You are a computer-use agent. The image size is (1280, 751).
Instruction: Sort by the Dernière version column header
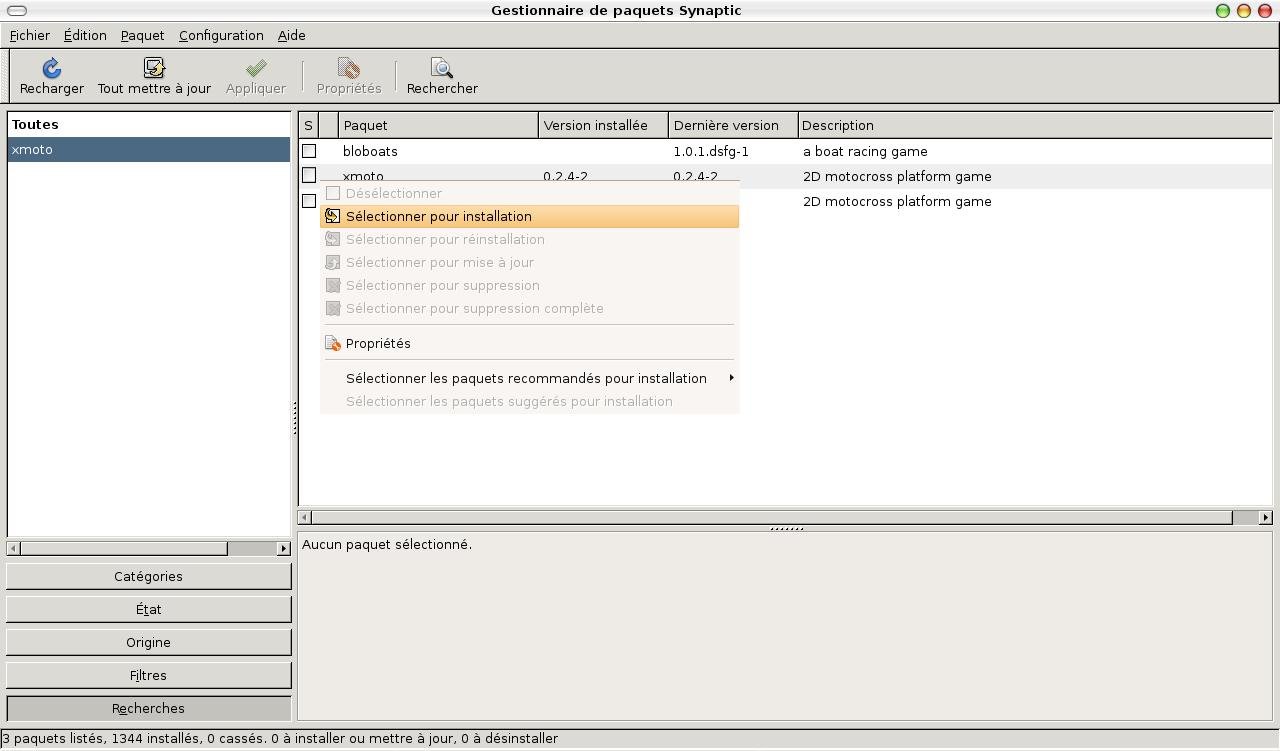point(734,125)
